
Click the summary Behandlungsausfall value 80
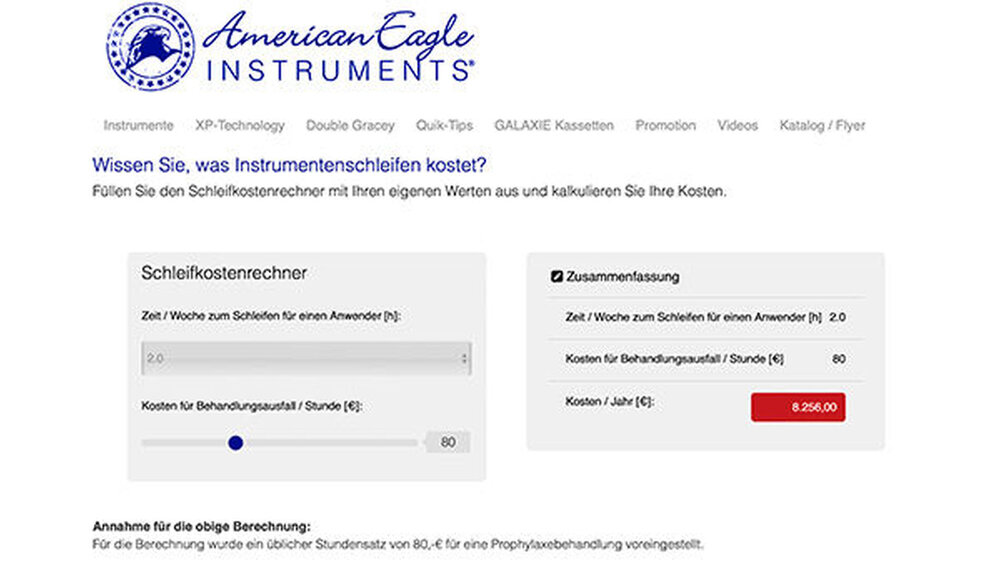(x=838, y=358)
